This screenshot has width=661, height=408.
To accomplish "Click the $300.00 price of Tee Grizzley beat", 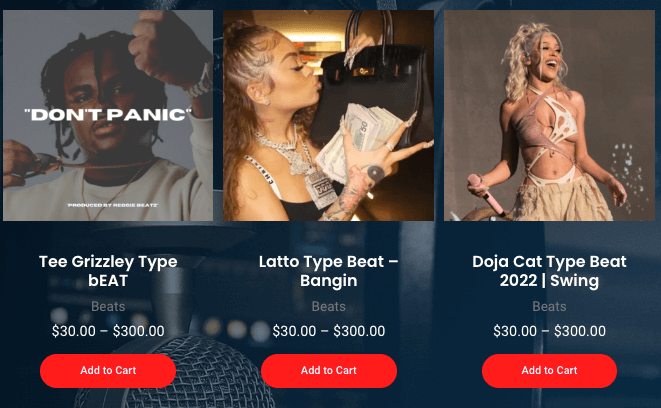I will pyautogui.click(x=138, y=331).
